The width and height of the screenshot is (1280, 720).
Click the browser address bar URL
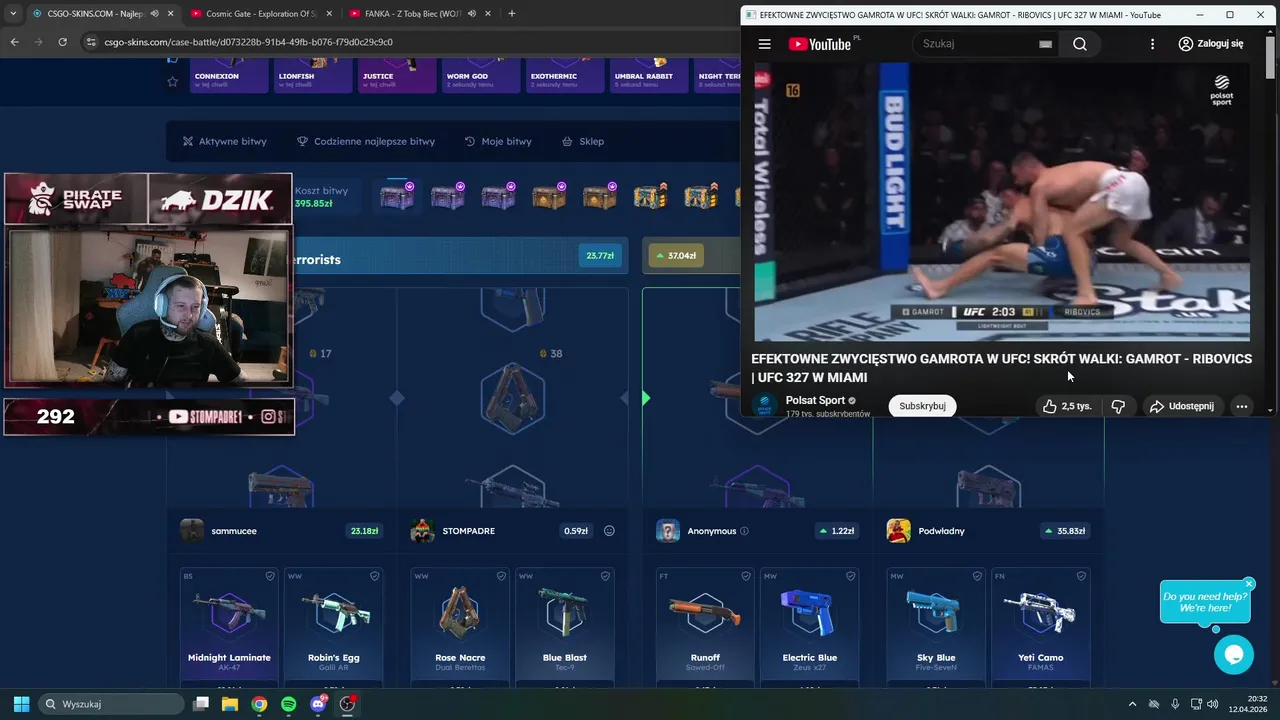coord(248,42)
